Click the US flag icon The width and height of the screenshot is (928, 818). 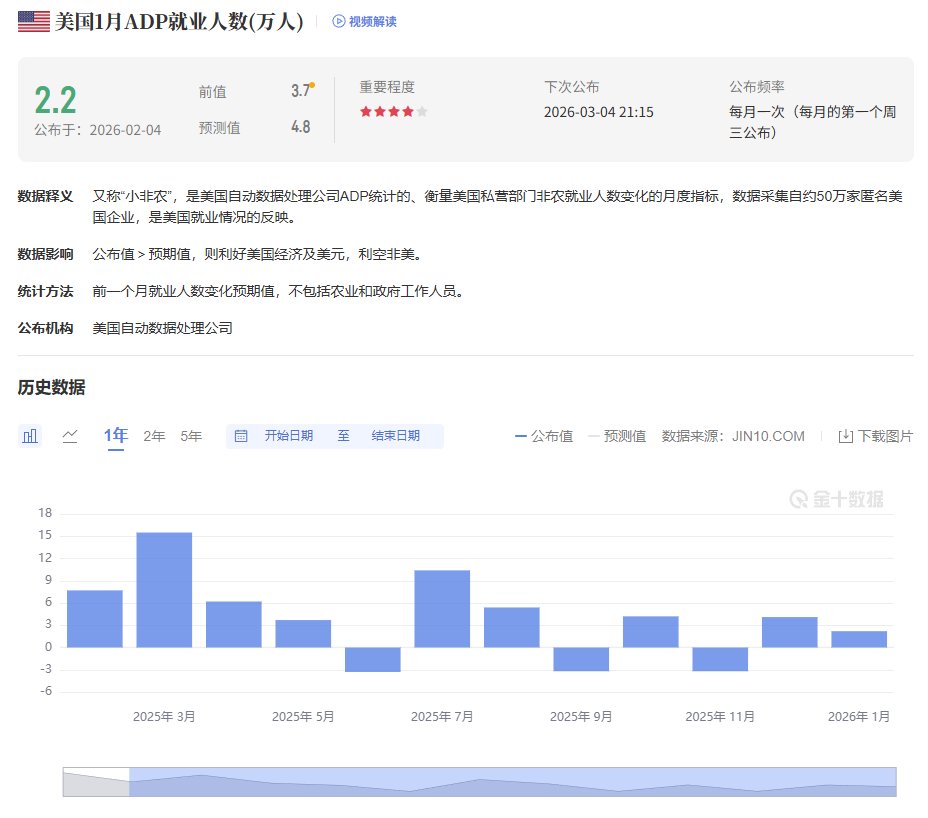click(33, 21)
